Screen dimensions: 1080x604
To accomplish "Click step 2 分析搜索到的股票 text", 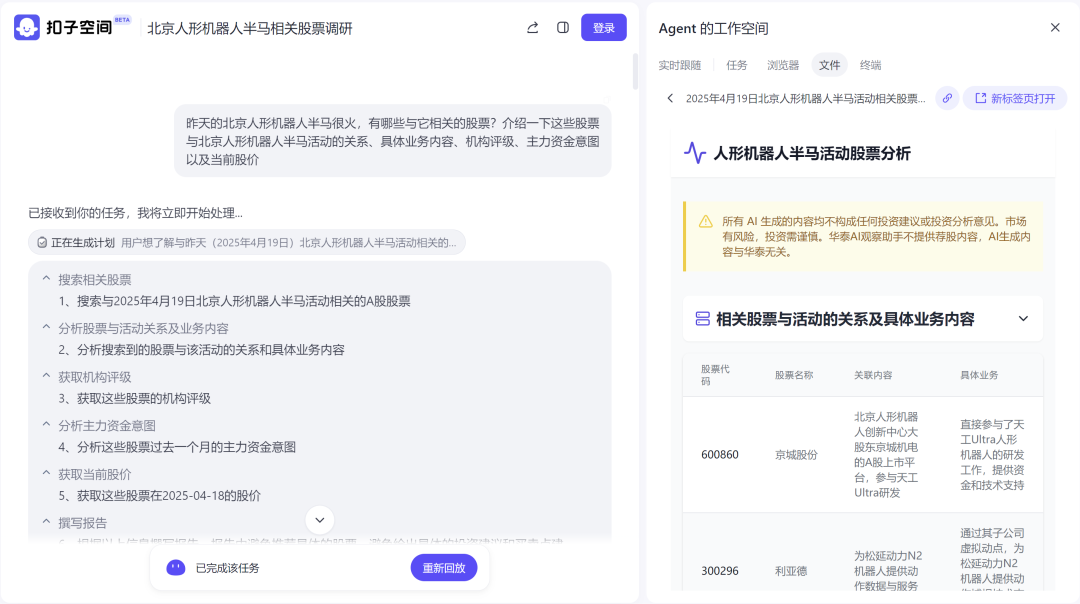I will click(x=201, y=350).
